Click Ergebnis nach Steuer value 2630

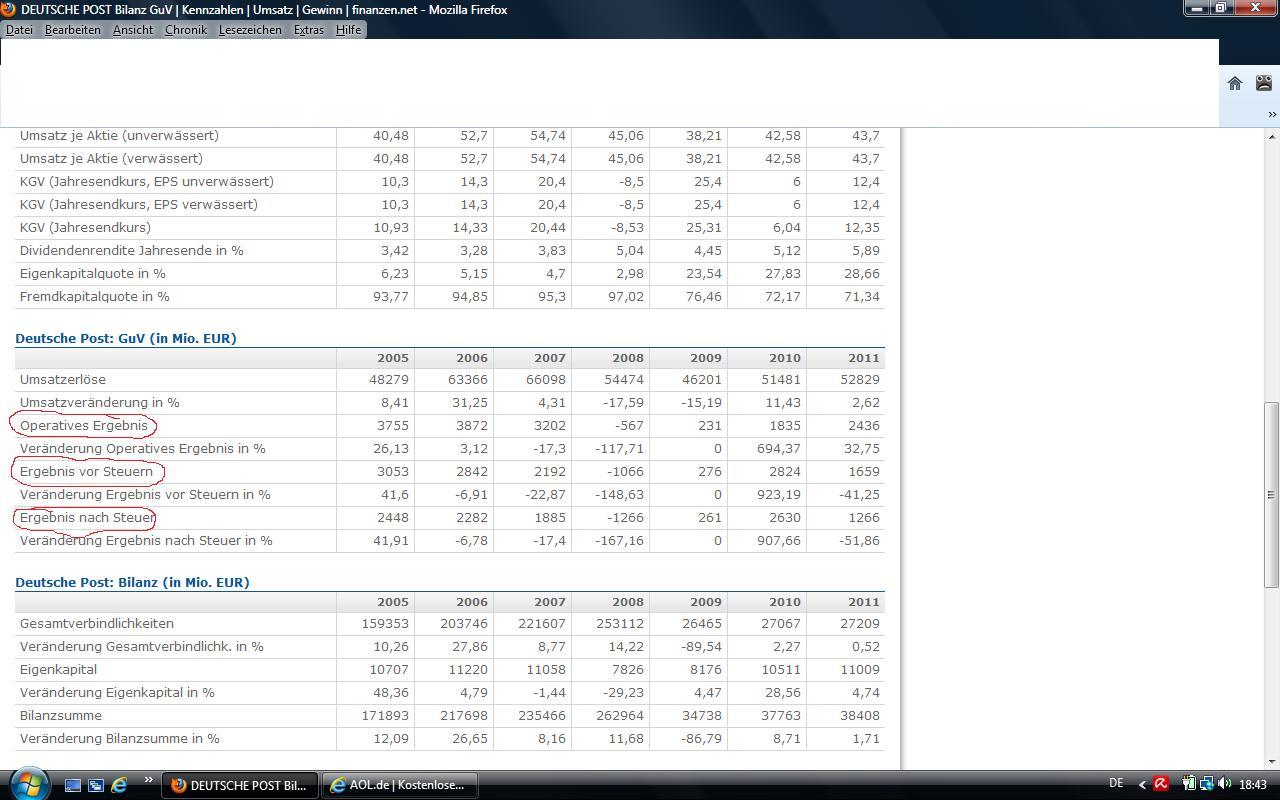[x=784, y=517]
